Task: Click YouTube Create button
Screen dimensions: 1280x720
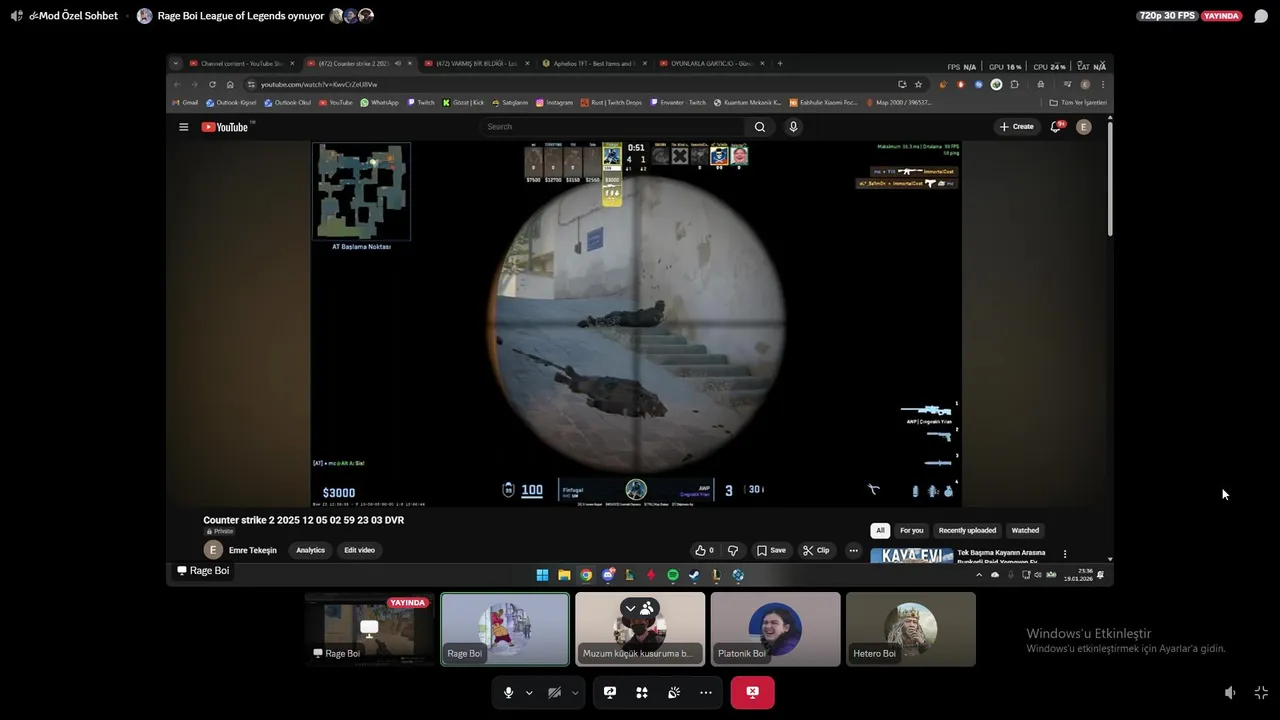Action: (x=1016, y=127)
